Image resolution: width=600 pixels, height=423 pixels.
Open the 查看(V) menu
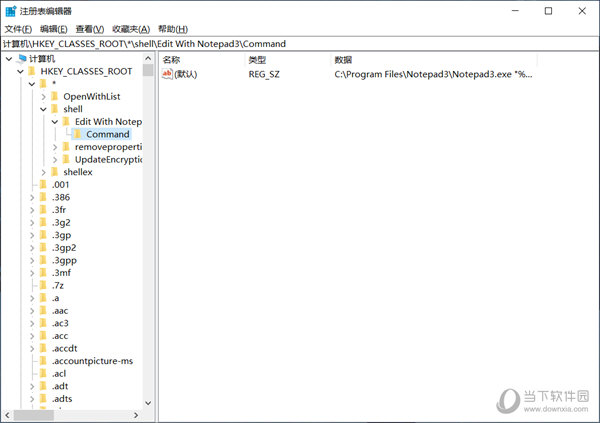coord(90,29)
